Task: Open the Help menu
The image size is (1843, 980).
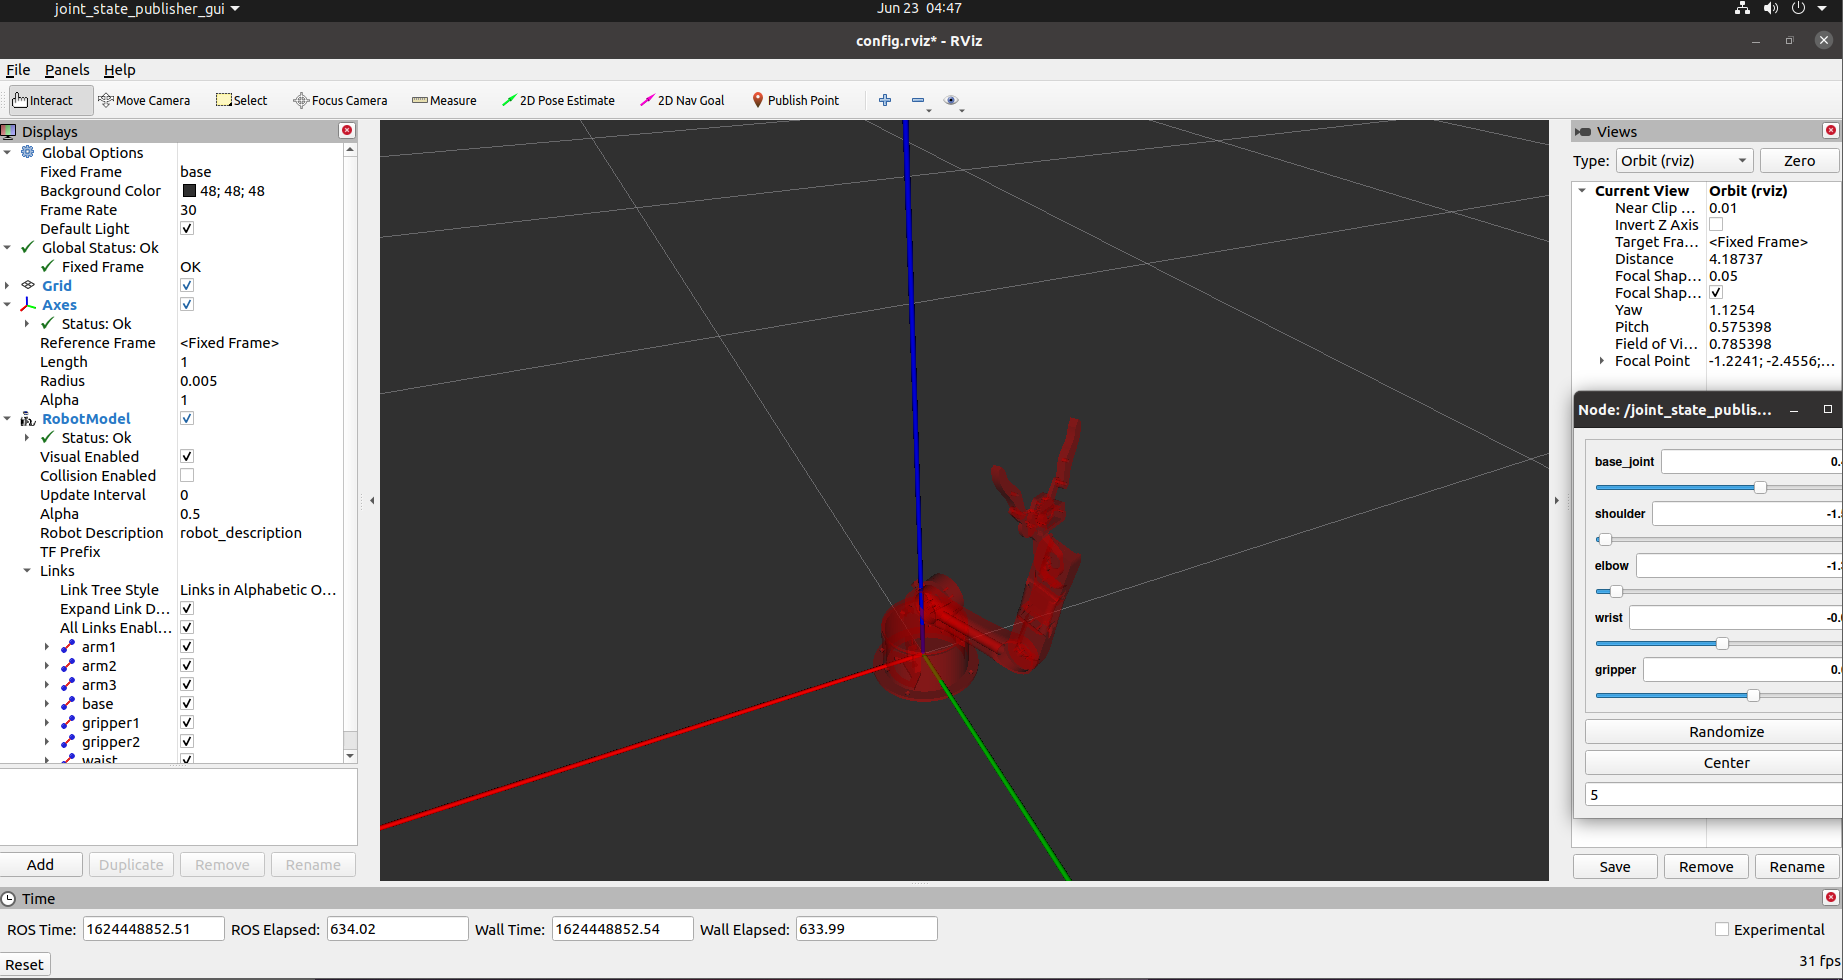Action: pyautogui.click(x=120, y=70)
